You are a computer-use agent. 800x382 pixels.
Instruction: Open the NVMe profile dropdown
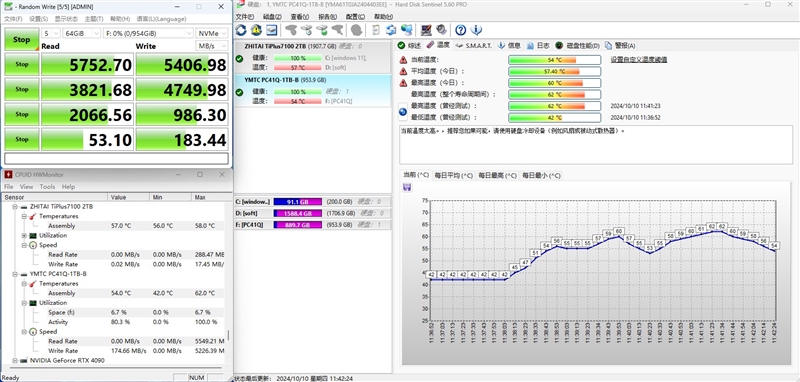[212, 33]
